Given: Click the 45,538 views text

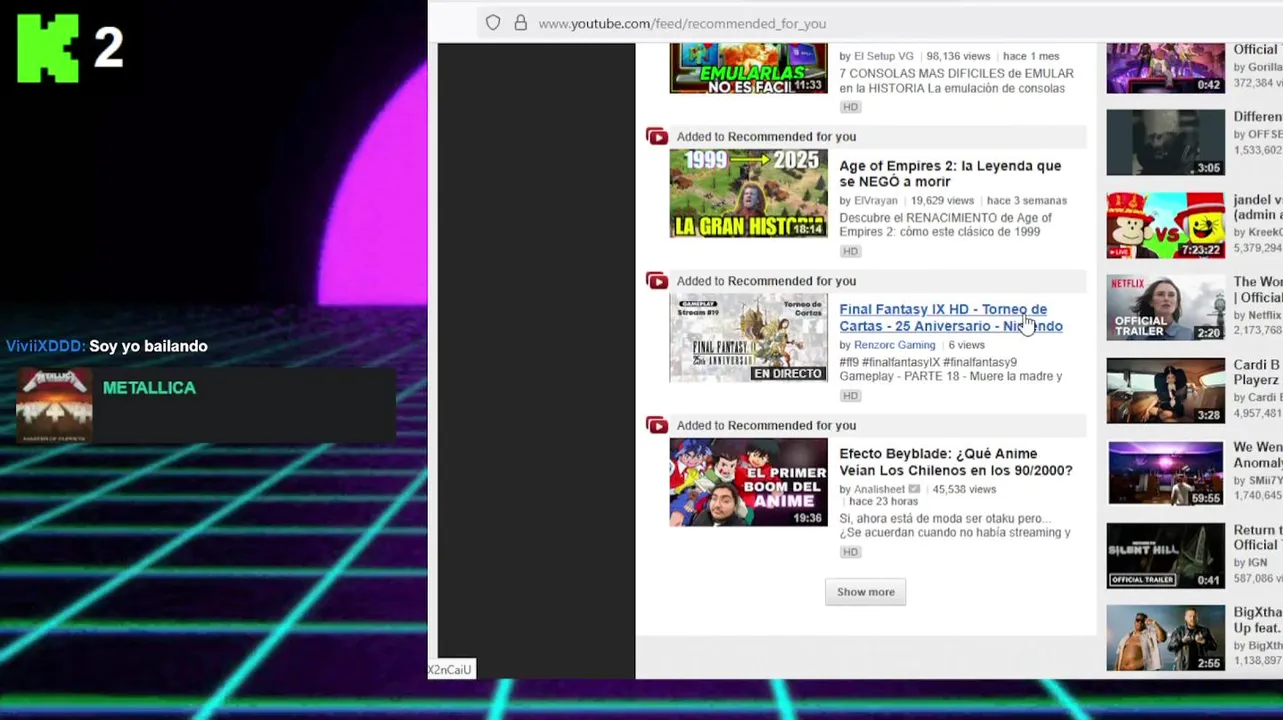Looking at the screenshot, I should tap(964, 489).
